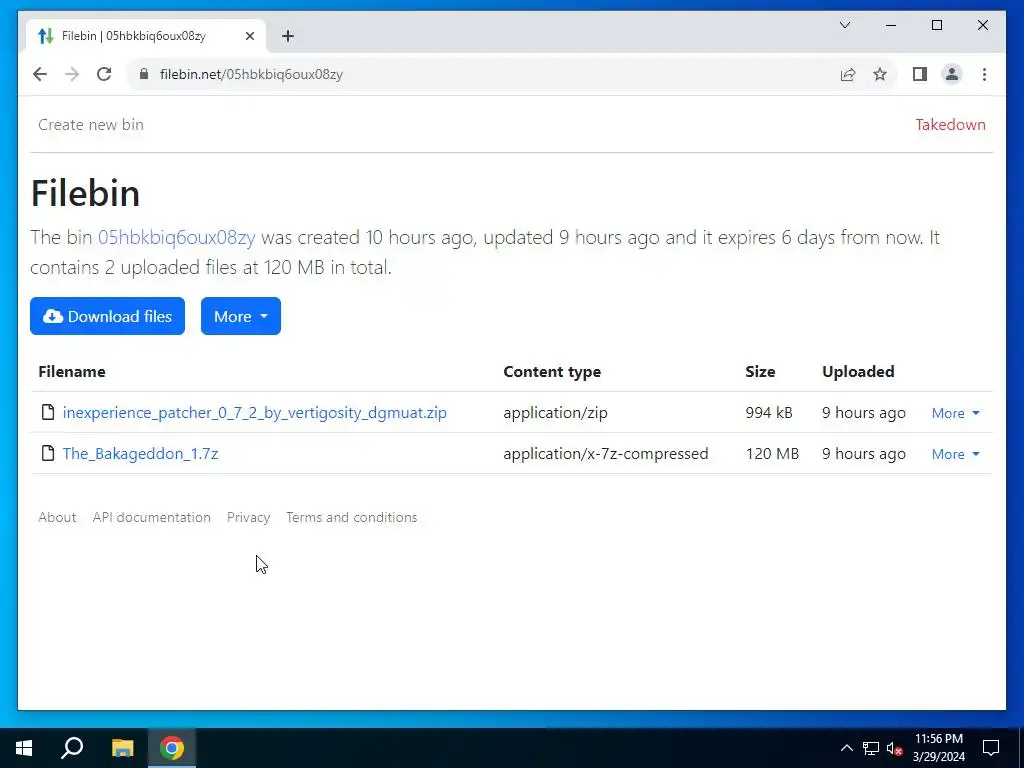Image resolution: width=1024 pixels, height=768 pixels.
Task: Open the taskbar clock and date
Action: tap(938, 748)
